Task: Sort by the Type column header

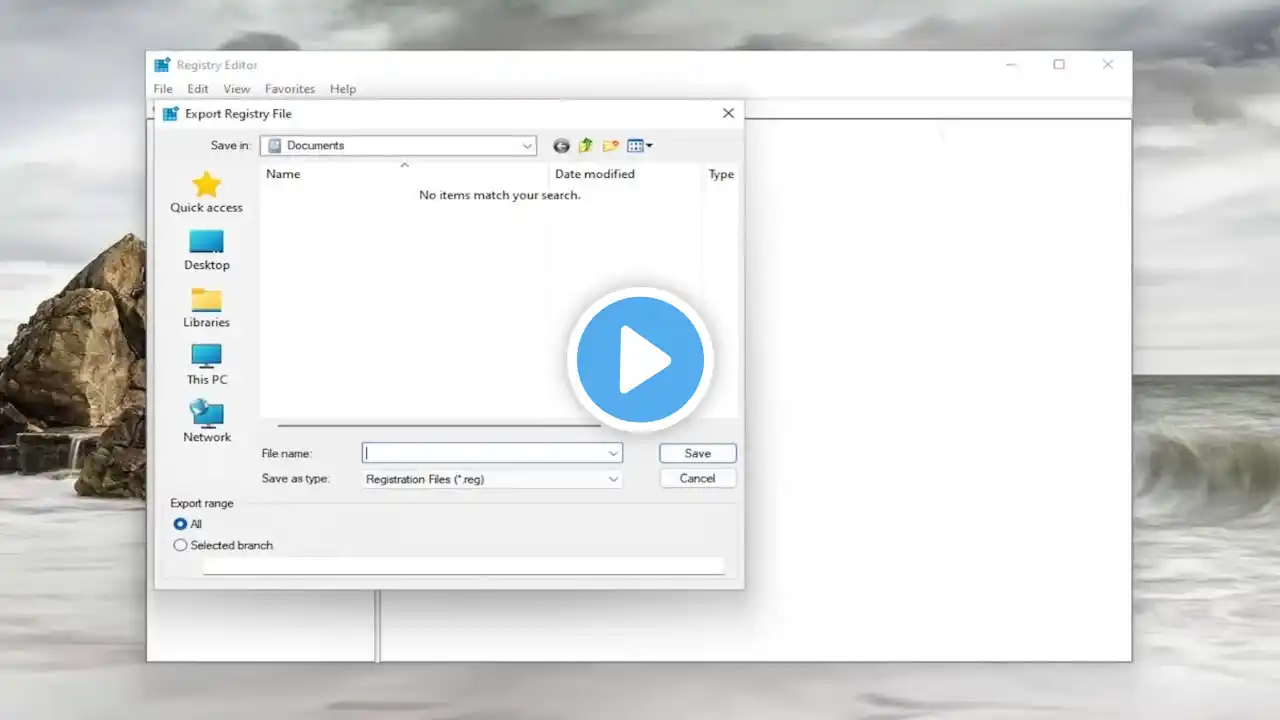Action: pos(720,174)
